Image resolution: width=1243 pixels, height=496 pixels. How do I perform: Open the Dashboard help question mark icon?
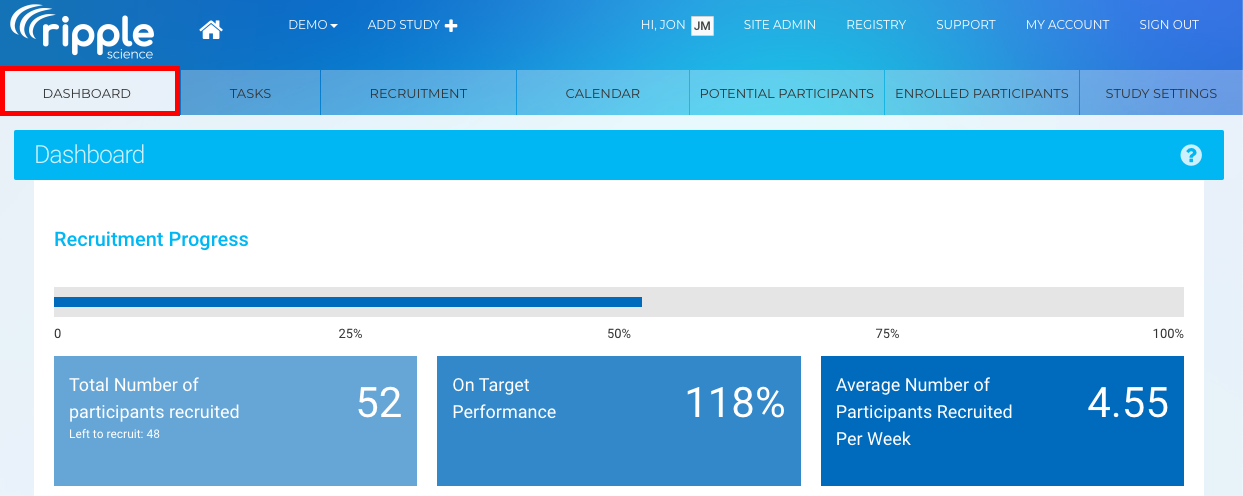[x=1190, y=155]
